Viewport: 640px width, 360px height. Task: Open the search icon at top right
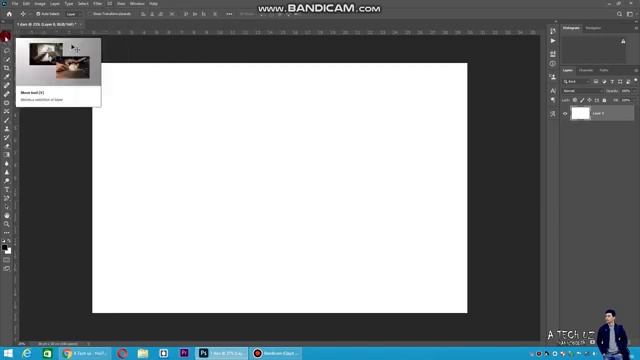[619, 14]
